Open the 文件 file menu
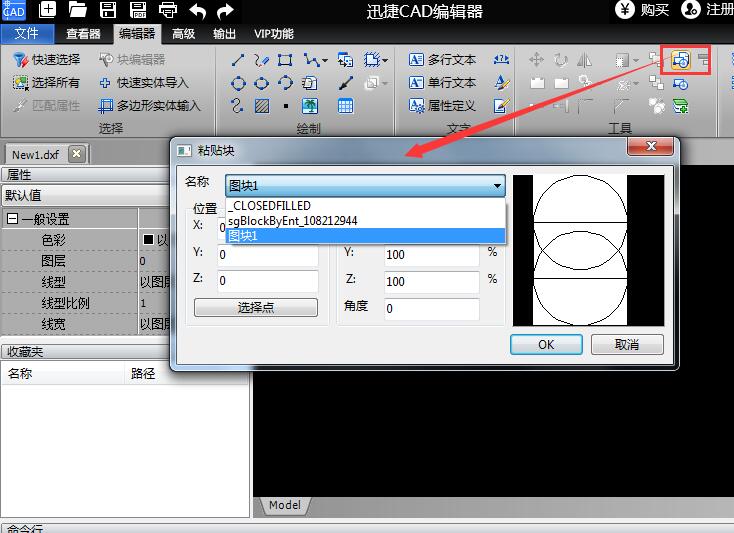734x533 pixels. [27, 33]
